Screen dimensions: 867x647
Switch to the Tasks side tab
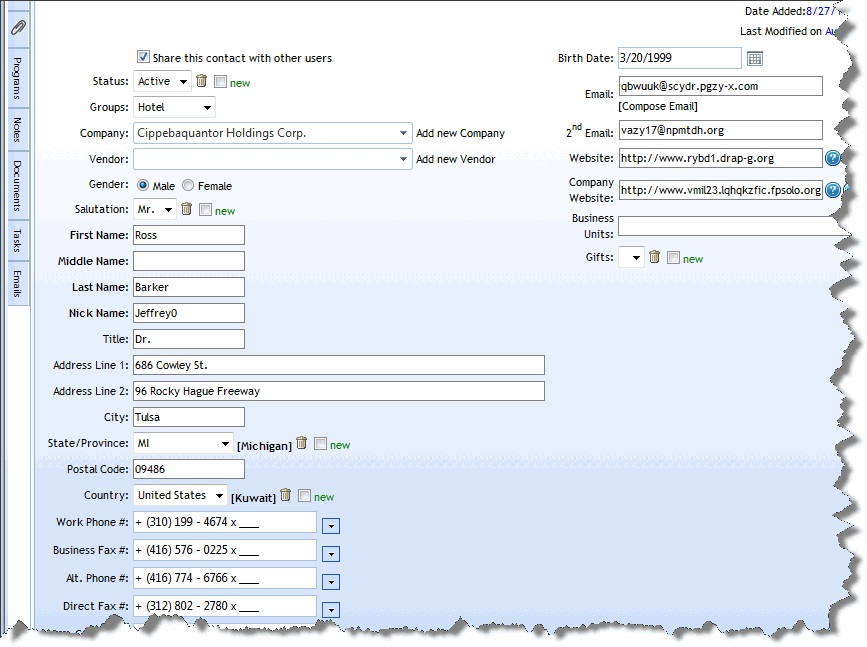coord(18,241)
